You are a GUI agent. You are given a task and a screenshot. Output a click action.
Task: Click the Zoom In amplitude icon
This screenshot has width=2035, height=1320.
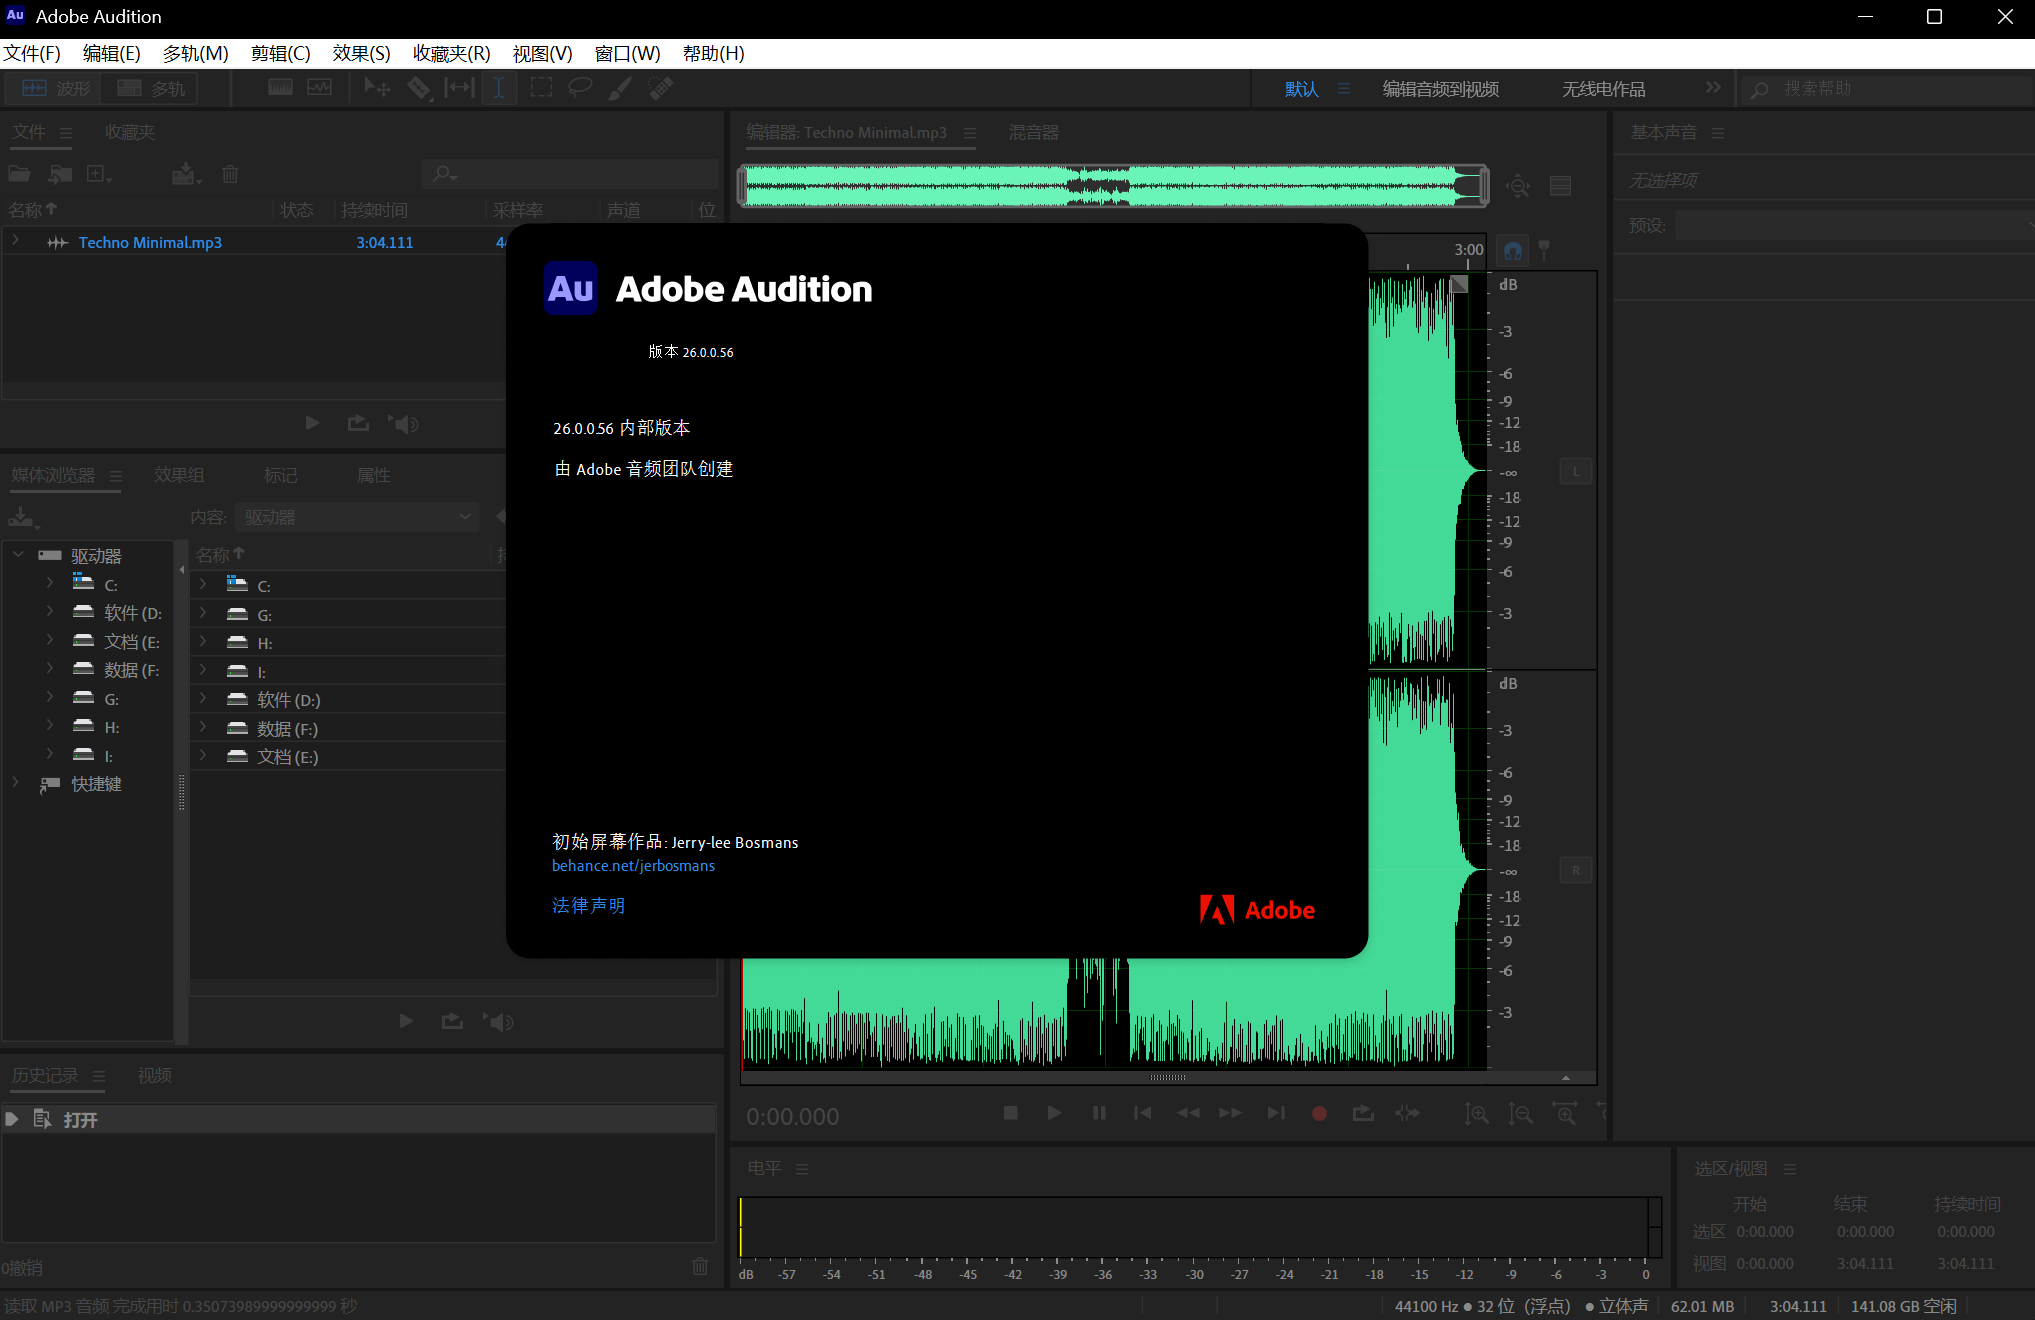pyautogui.click(x=1476, y=1113)
